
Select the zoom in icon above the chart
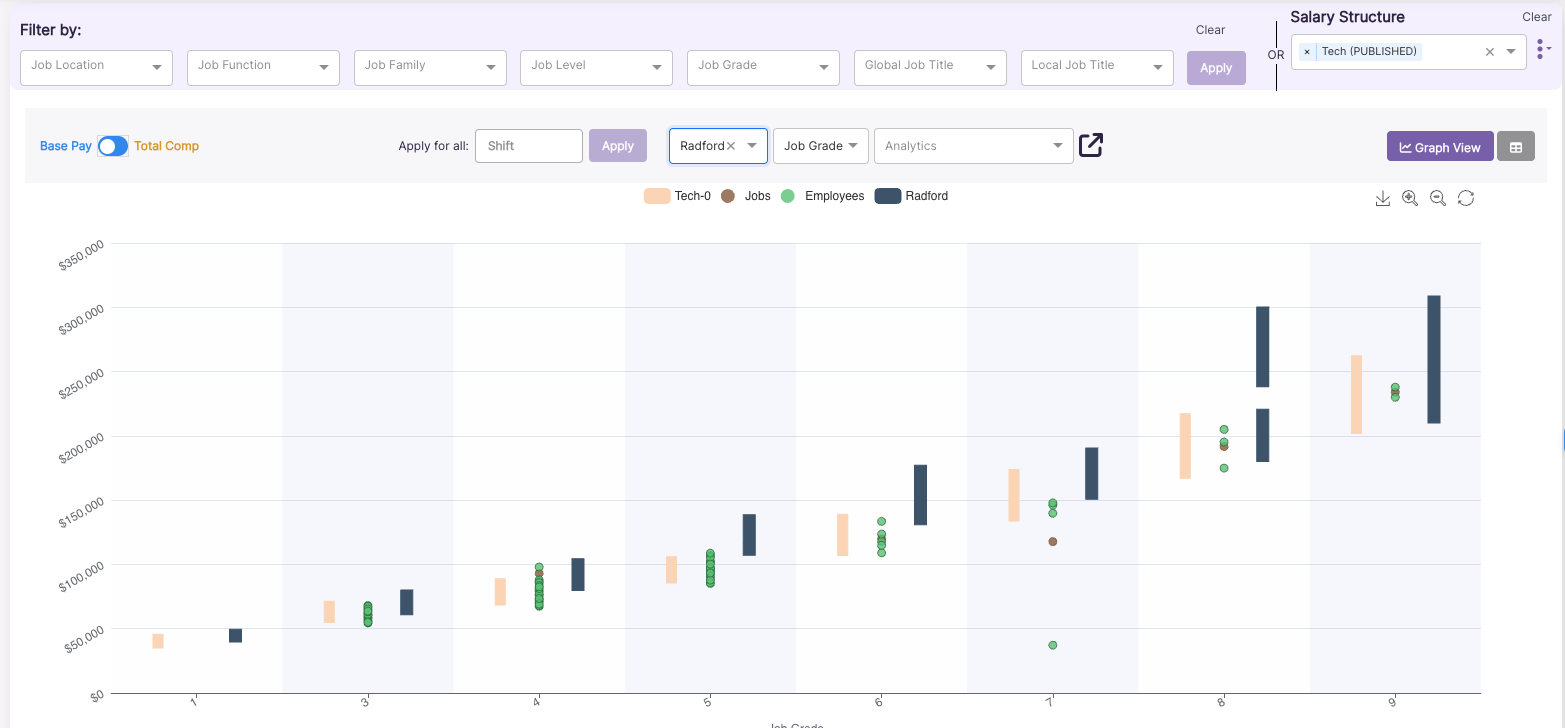(1410, 198)
